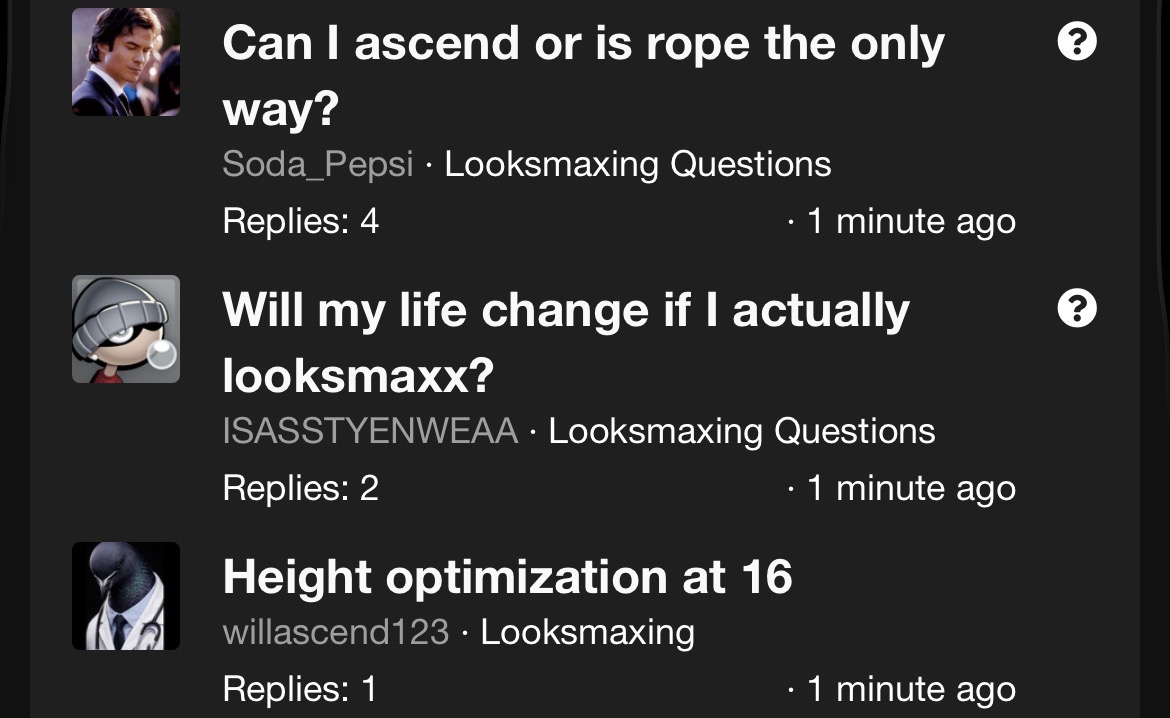Click "Replies: 4" on the ascend thread
The height and width of the screenshot is (718, 1170).
pos(300,221)
